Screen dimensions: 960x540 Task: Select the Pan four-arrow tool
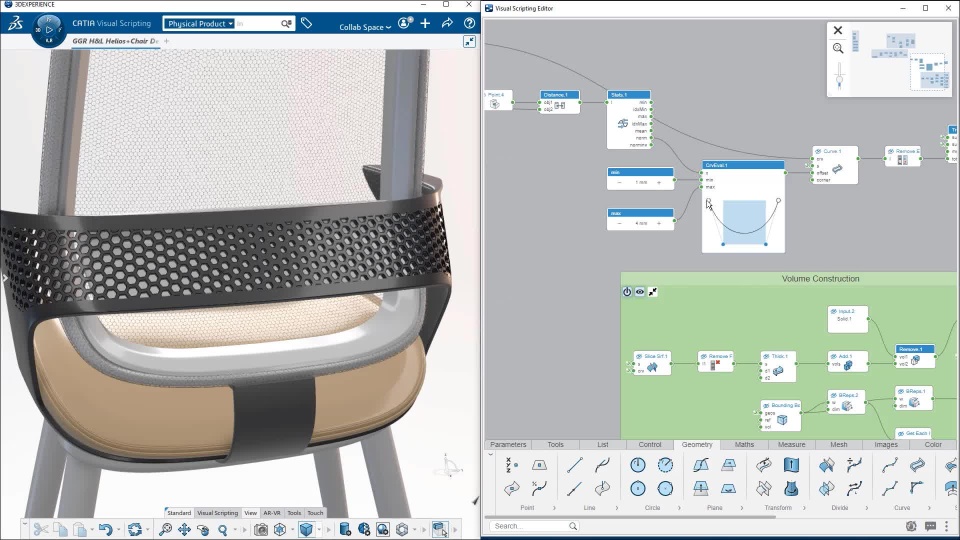[184, 530]
